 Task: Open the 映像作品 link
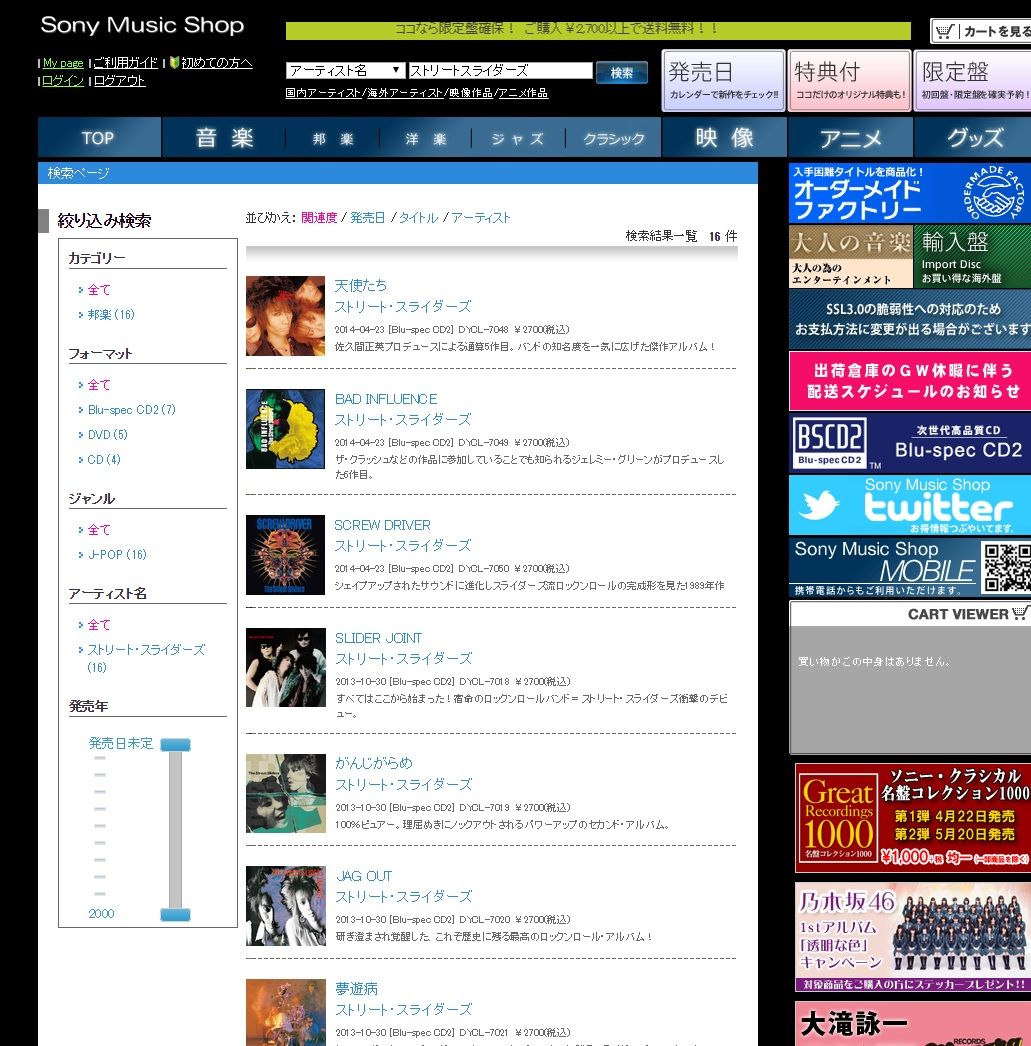(x=471, y=93)
